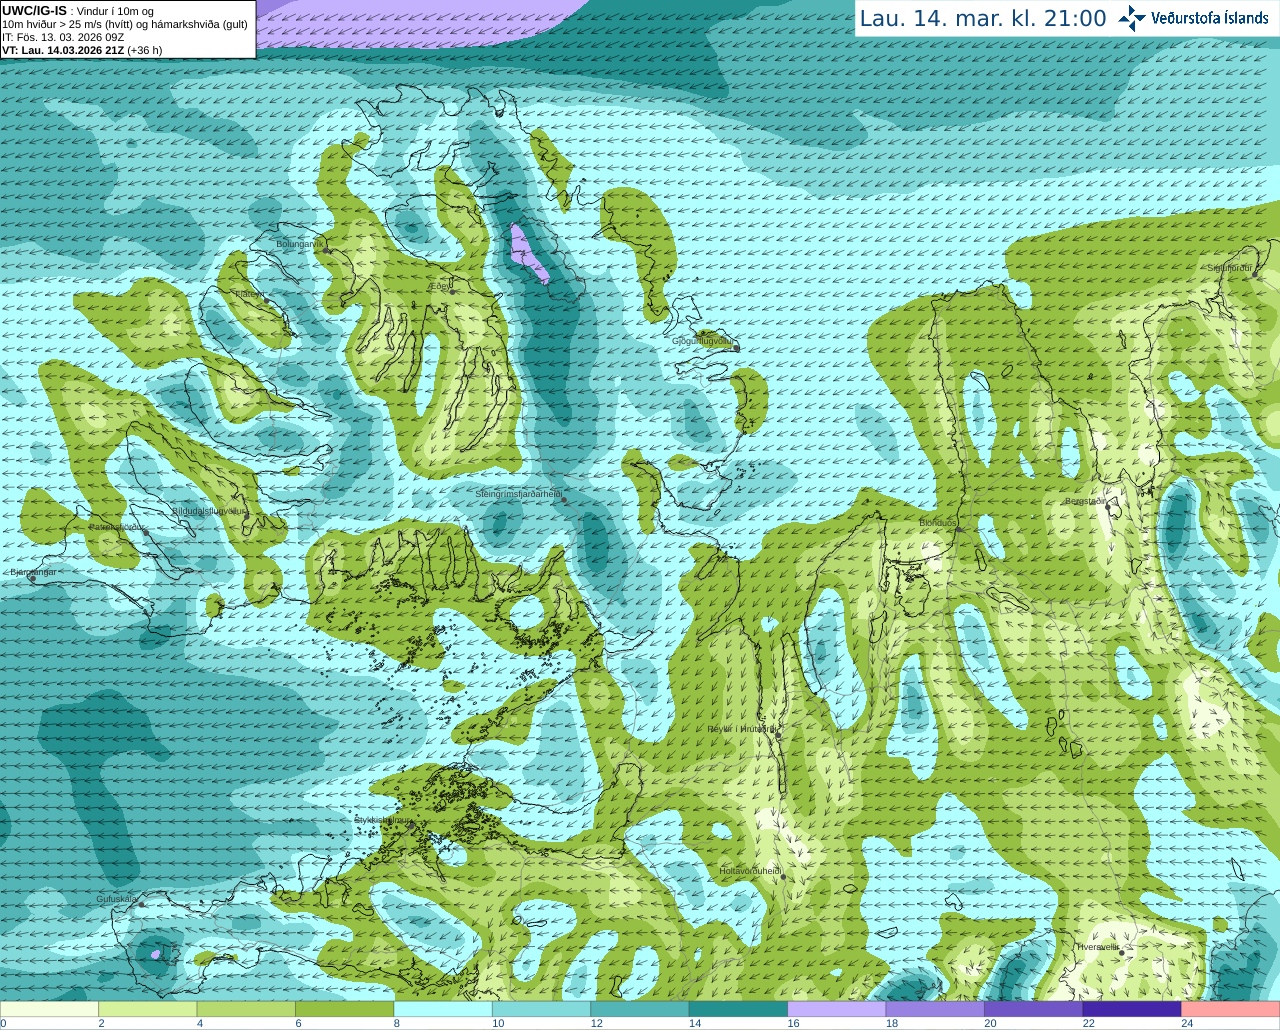Select the 22–24 m/s dark indigo legend swatch

(1132, 1009)
